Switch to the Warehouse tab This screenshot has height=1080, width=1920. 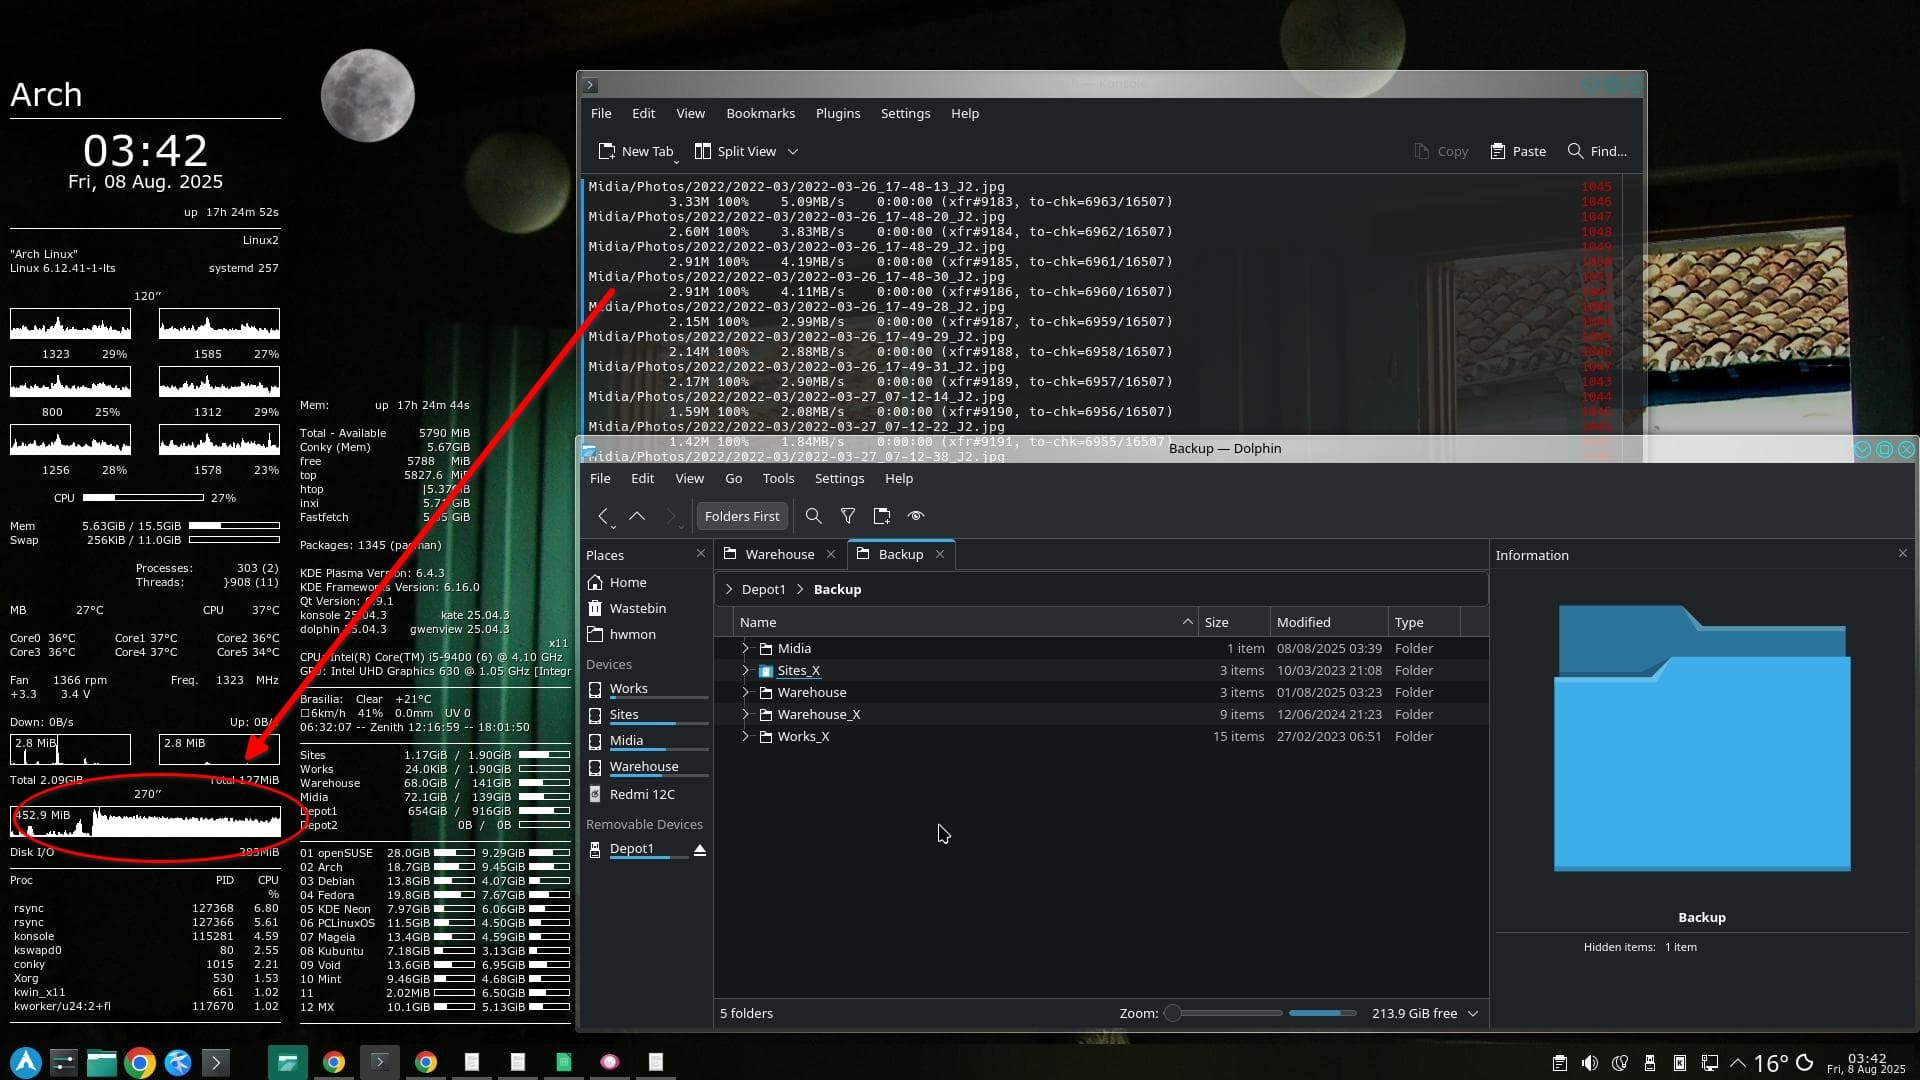click(x=779, y=554)
